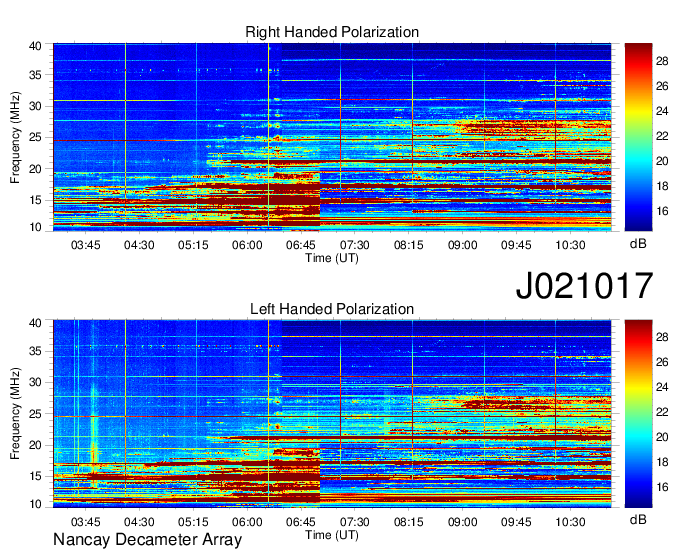
Task: Click the 40 MHz tick of Right Handed plot
Action: 35,46
